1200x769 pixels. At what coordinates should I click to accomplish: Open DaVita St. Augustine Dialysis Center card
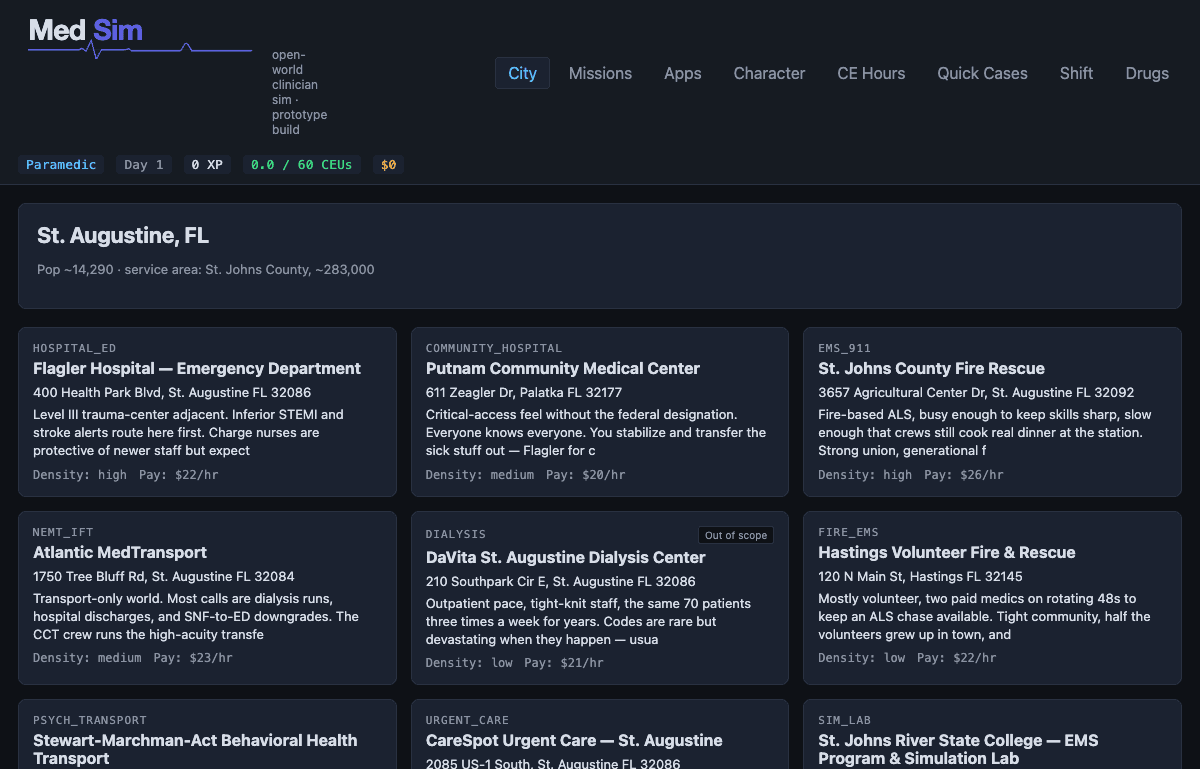click(x=600, y=598)
